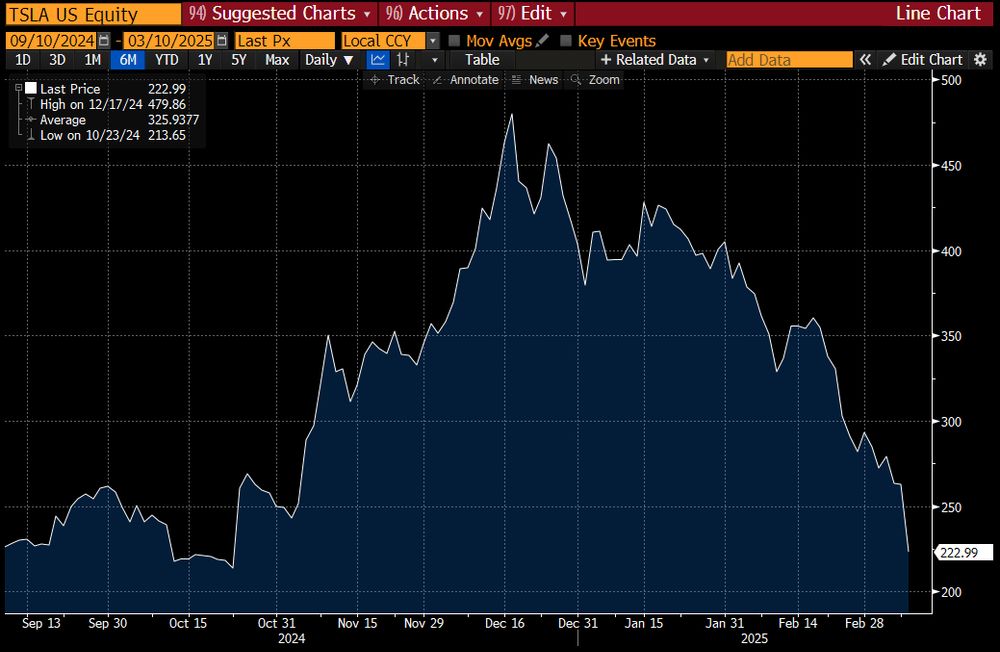Screen dimensions: 1000x652
Task: Collapse the legend box toggle
Action: pyautogui.click(x=18, y=88)
